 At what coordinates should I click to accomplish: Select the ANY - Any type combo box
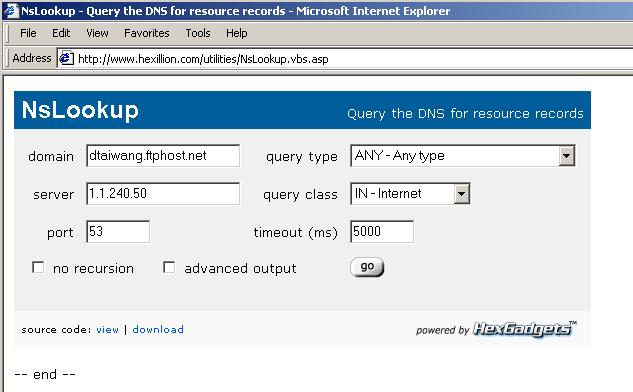[463, 156]
